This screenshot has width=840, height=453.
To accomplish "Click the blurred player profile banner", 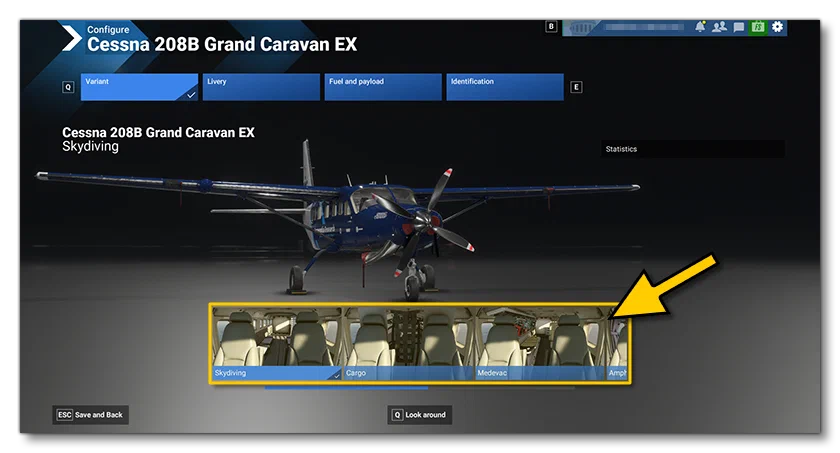I will point(627,27).
